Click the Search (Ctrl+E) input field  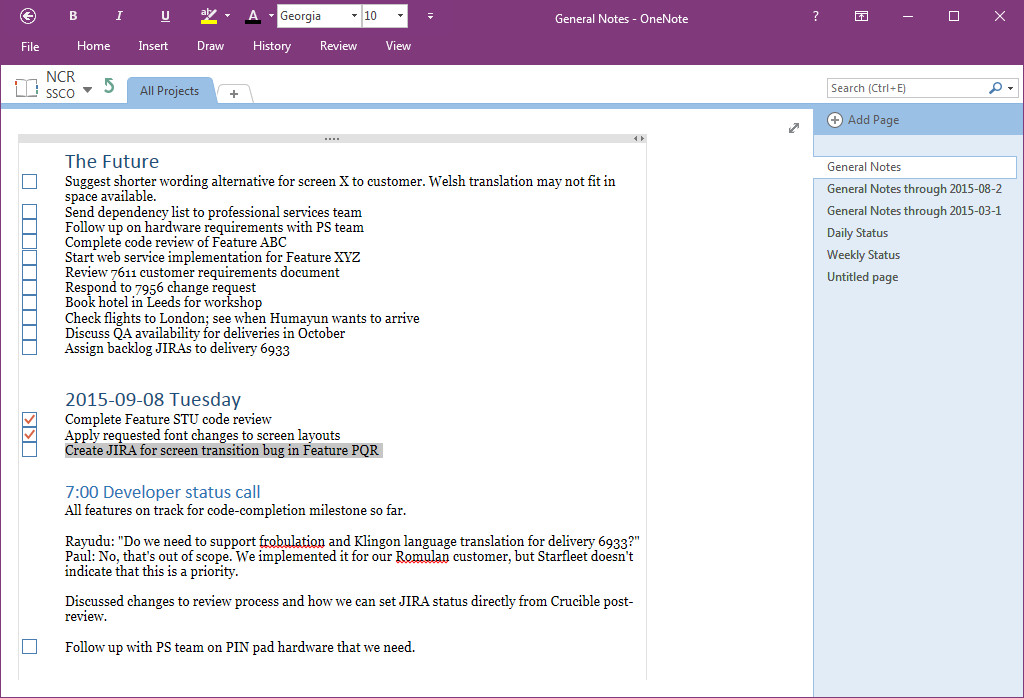click(907, 88)
